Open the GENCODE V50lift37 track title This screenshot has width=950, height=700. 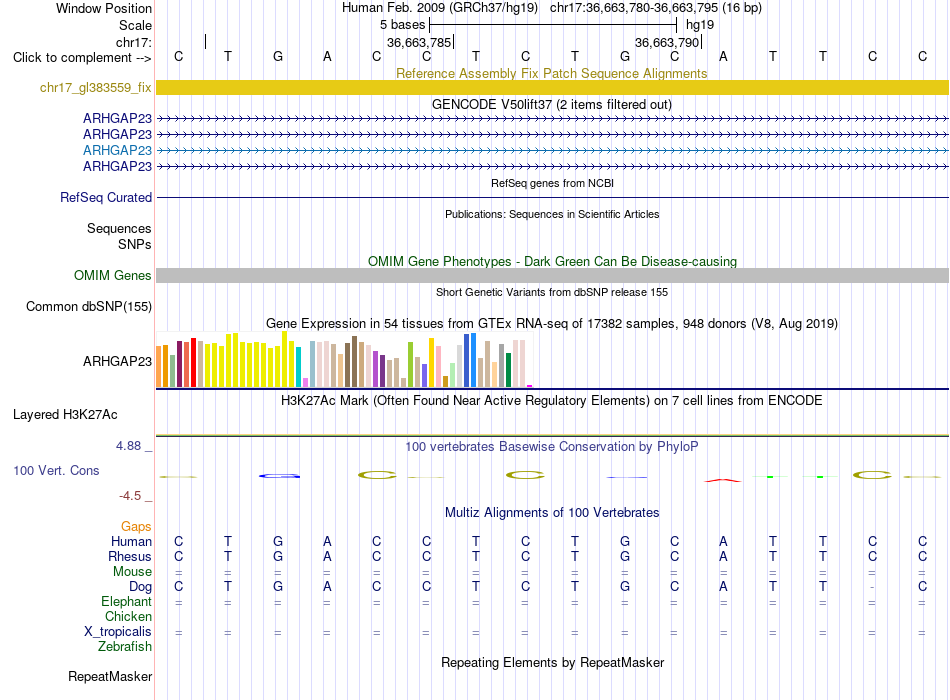click(x=551, y=104)
